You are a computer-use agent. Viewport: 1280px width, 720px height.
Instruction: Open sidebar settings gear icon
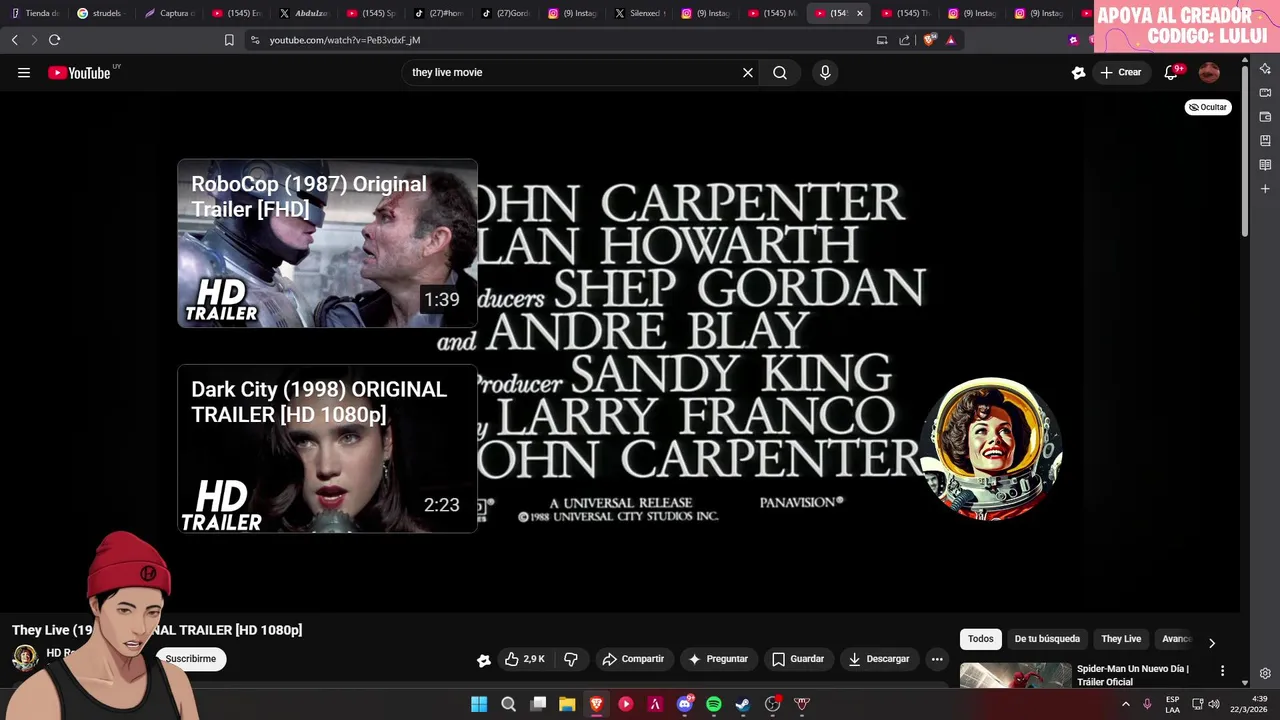1265,674
